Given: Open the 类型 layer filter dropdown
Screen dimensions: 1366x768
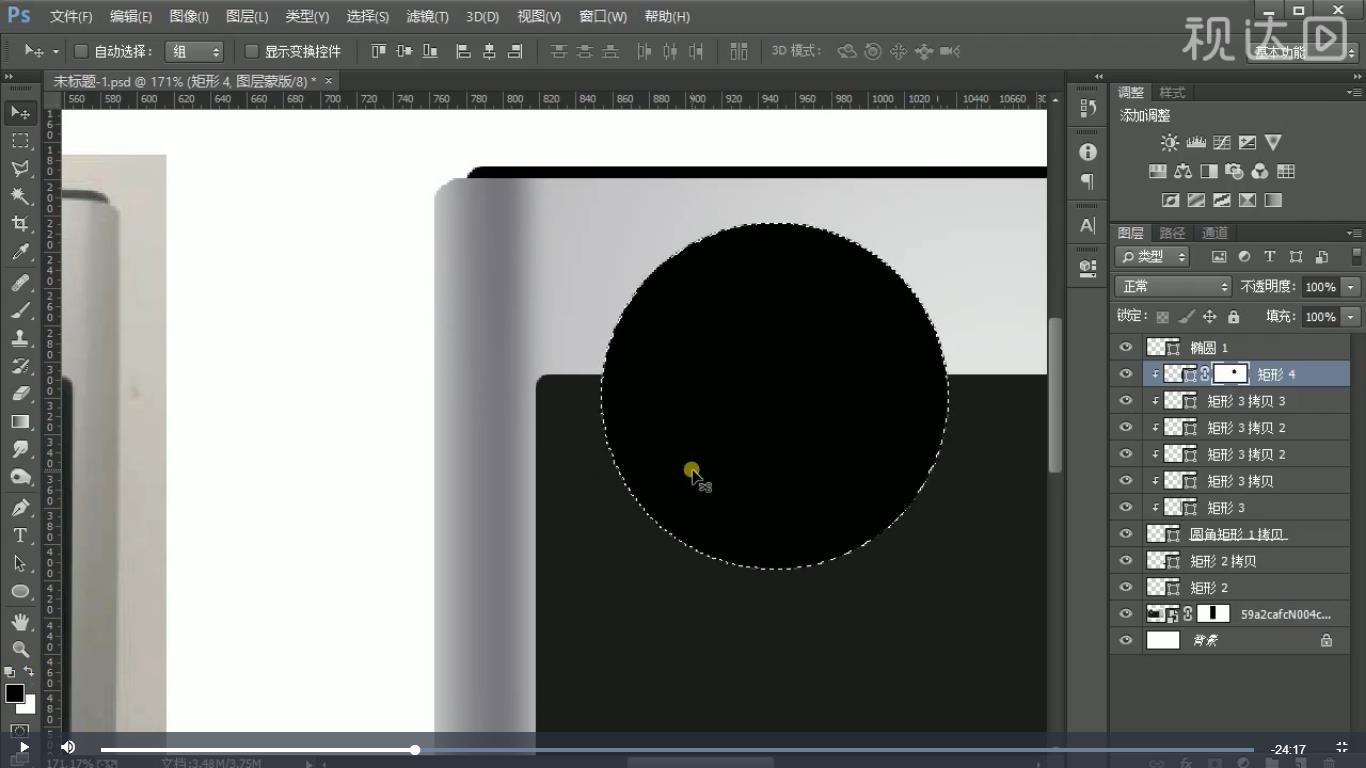Looking at the screenshot, I should click(1152, 257).
